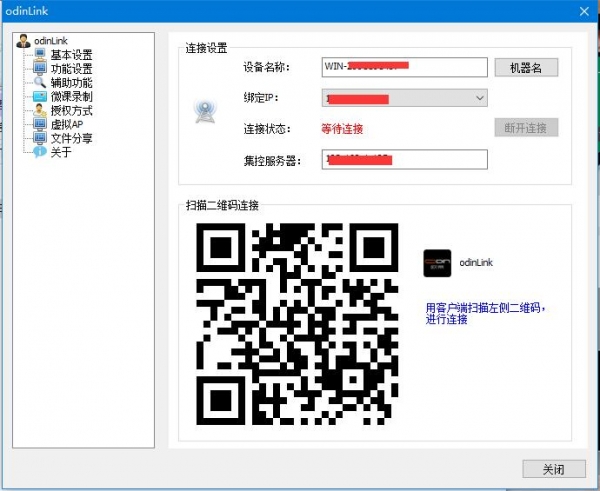This screenshot has height=491, width=600.
Task: Click the 绑定IP label
Action: pyautogui.click(x=261, y=98)
